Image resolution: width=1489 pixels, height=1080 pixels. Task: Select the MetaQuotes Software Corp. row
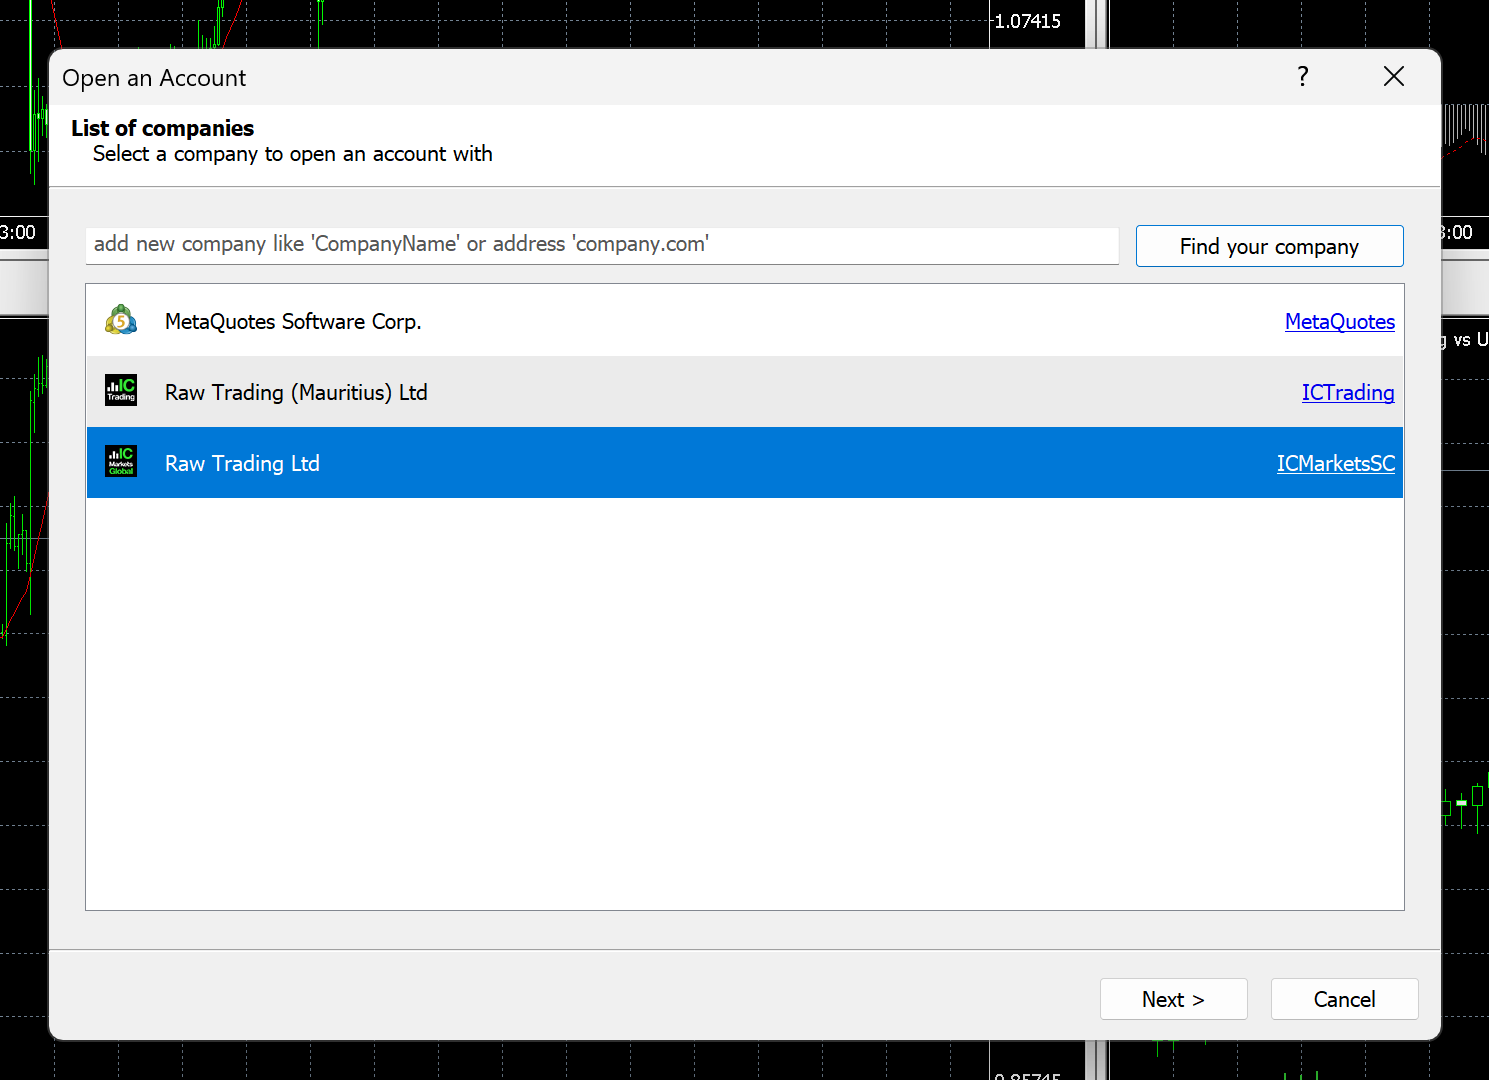pyautogui.click(x=745, y=321)
